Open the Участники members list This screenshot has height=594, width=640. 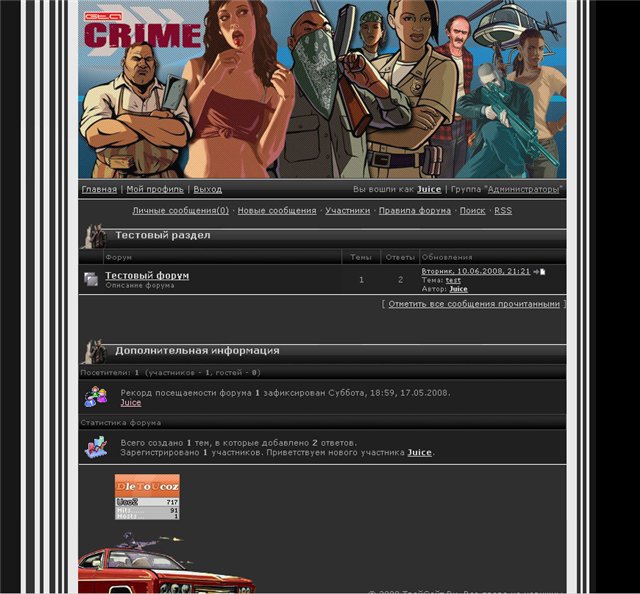click(x=347, y=211)
